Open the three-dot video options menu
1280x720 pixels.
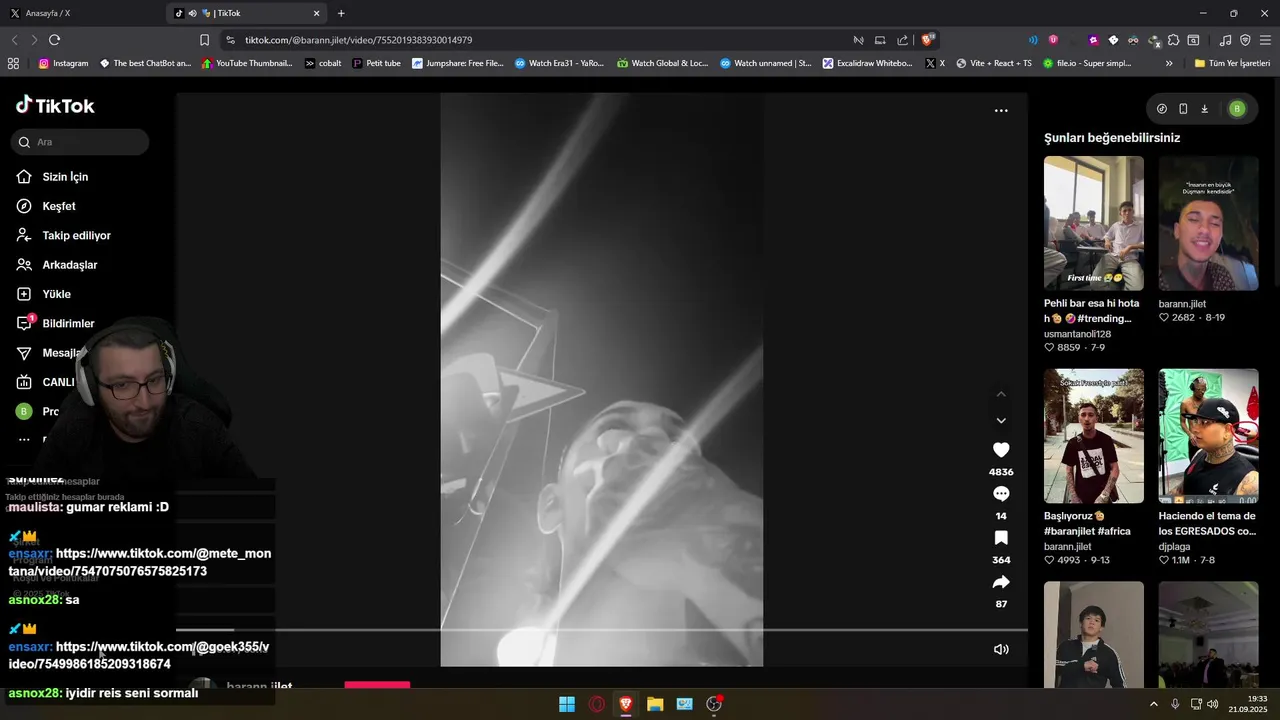click(1001, 111)
